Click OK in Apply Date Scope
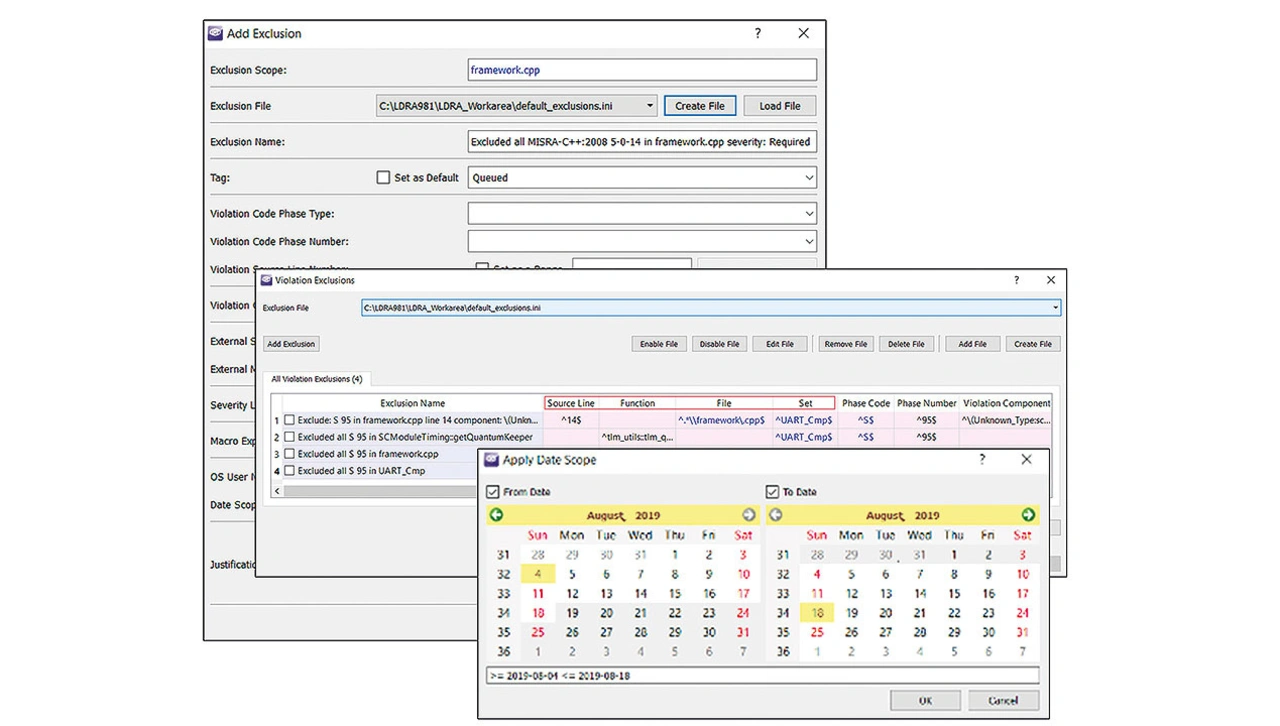Image resolution: width=1280 pixels, height=726 pixels. coord(924,700)
